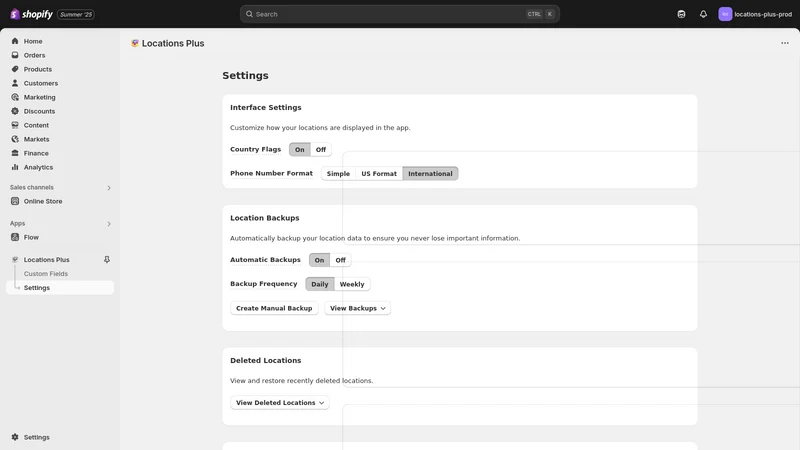Expand View Backups dropdown
The width and height of the screenshot is (800, 450).
click(x=358, y=308)
